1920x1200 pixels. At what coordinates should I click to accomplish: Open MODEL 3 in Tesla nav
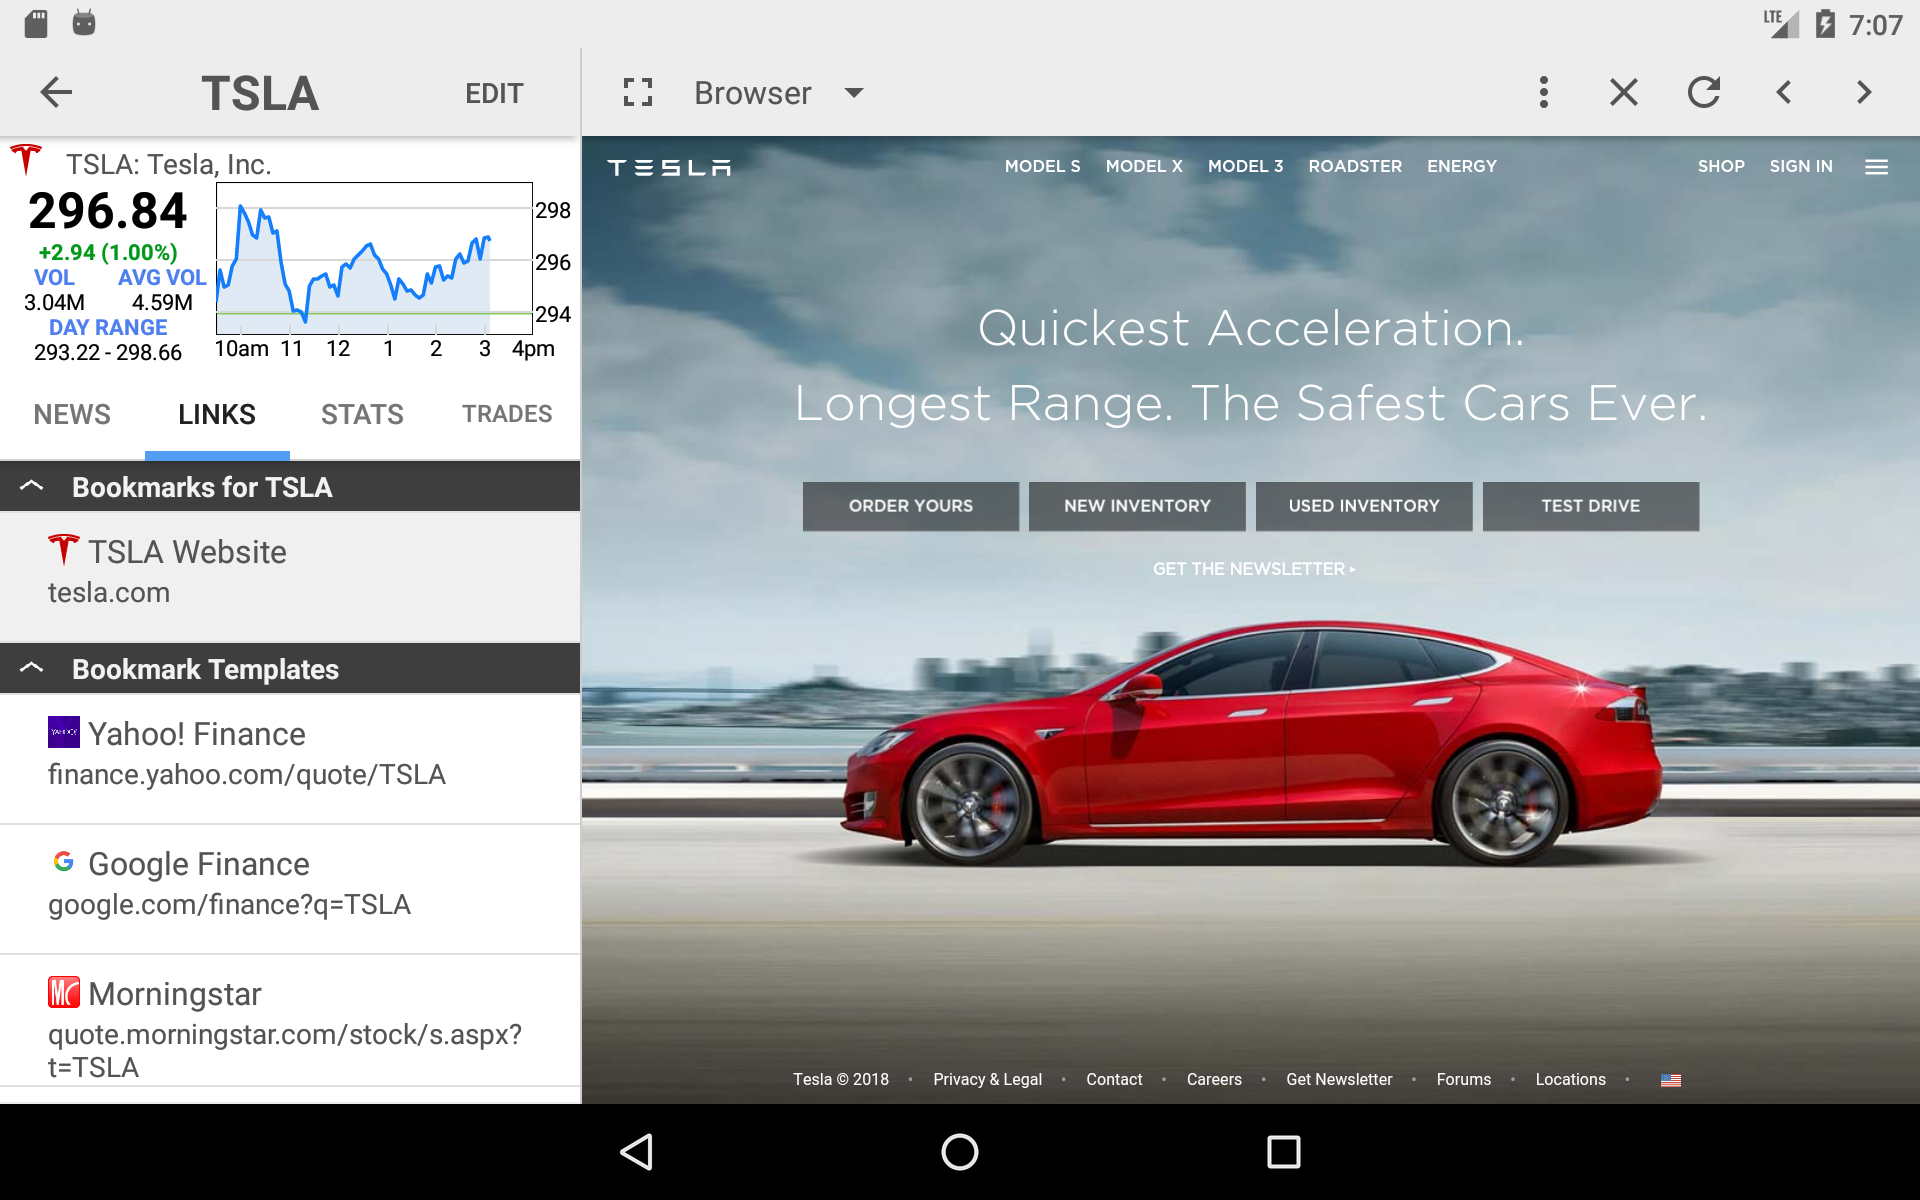pyautogui.click(x=1245, y=166)
